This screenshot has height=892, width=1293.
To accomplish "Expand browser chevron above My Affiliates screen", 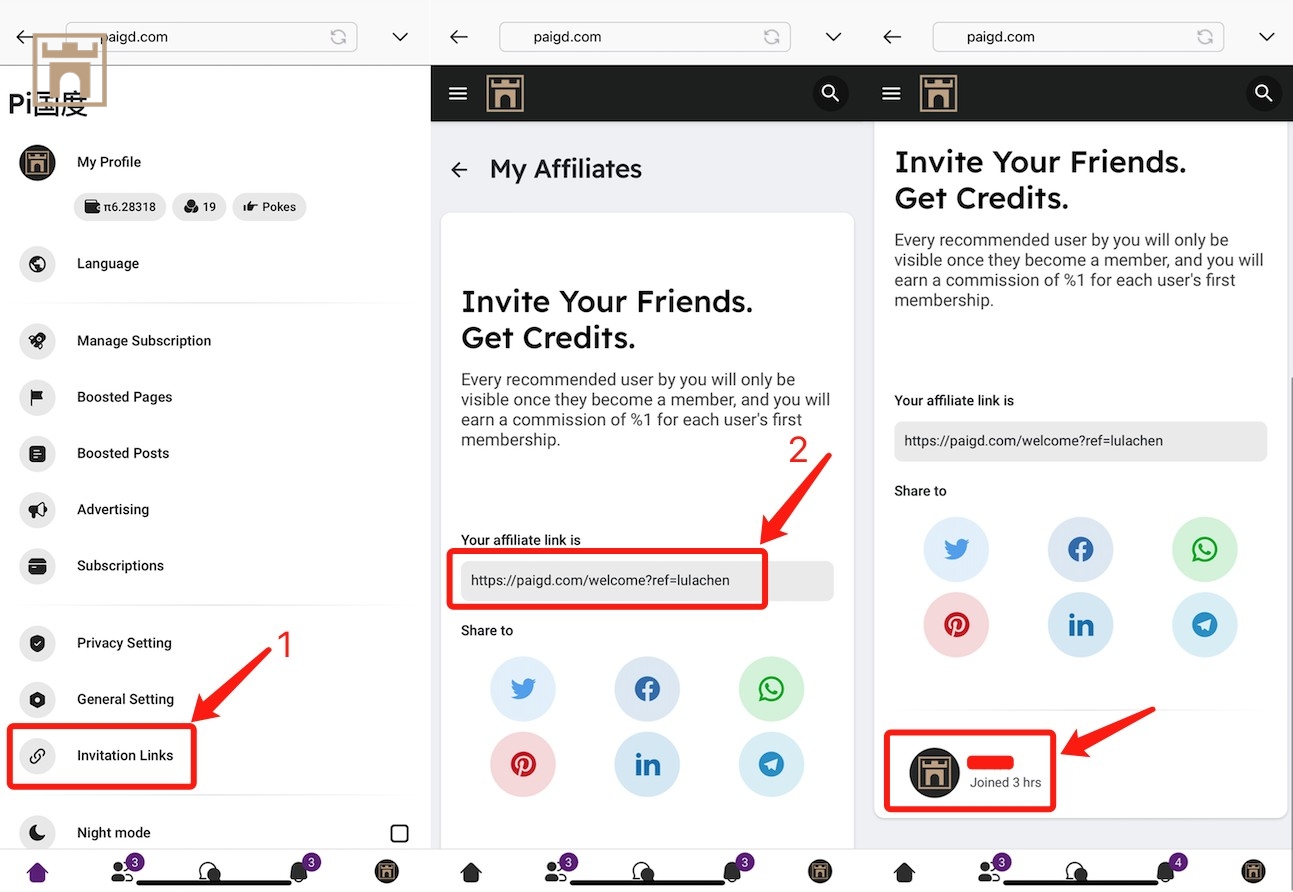I will coord(833,37).
